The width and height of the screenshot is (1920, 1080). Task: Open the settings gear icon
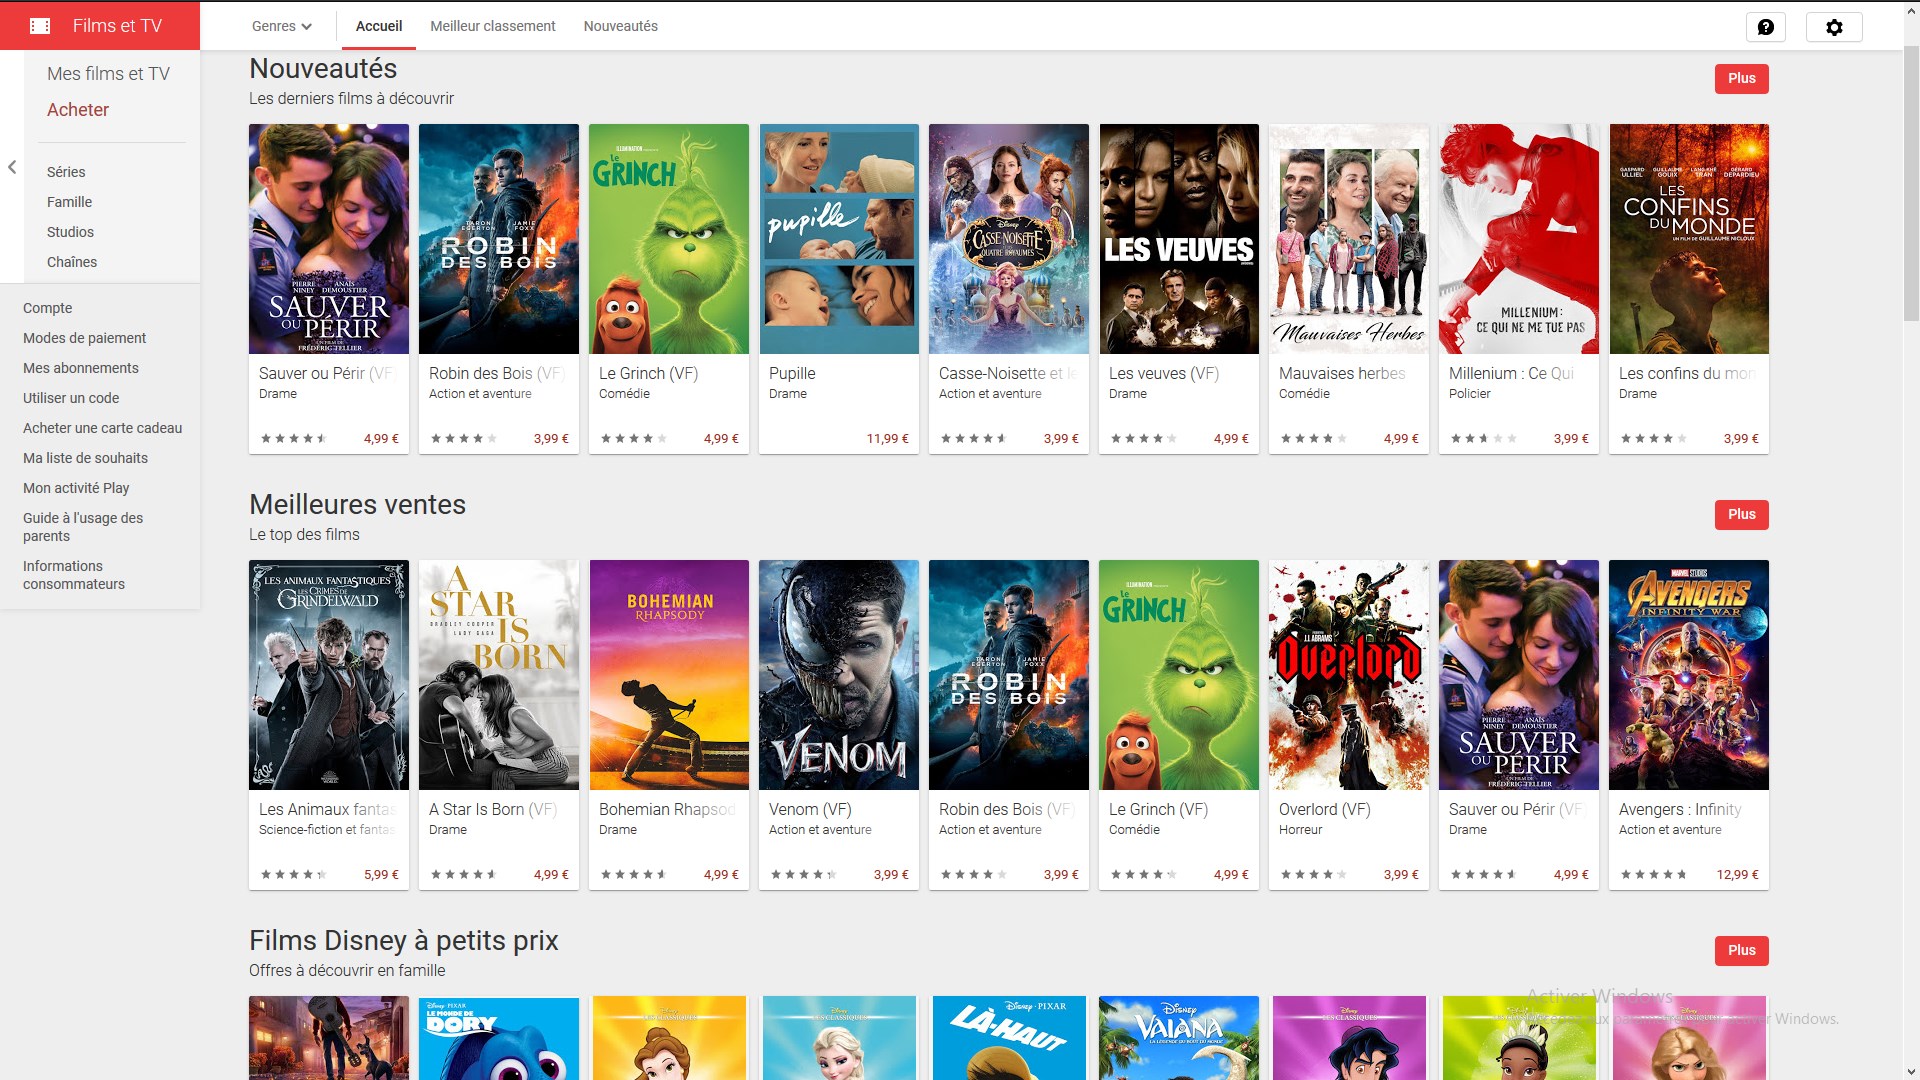pos(1835,27)
